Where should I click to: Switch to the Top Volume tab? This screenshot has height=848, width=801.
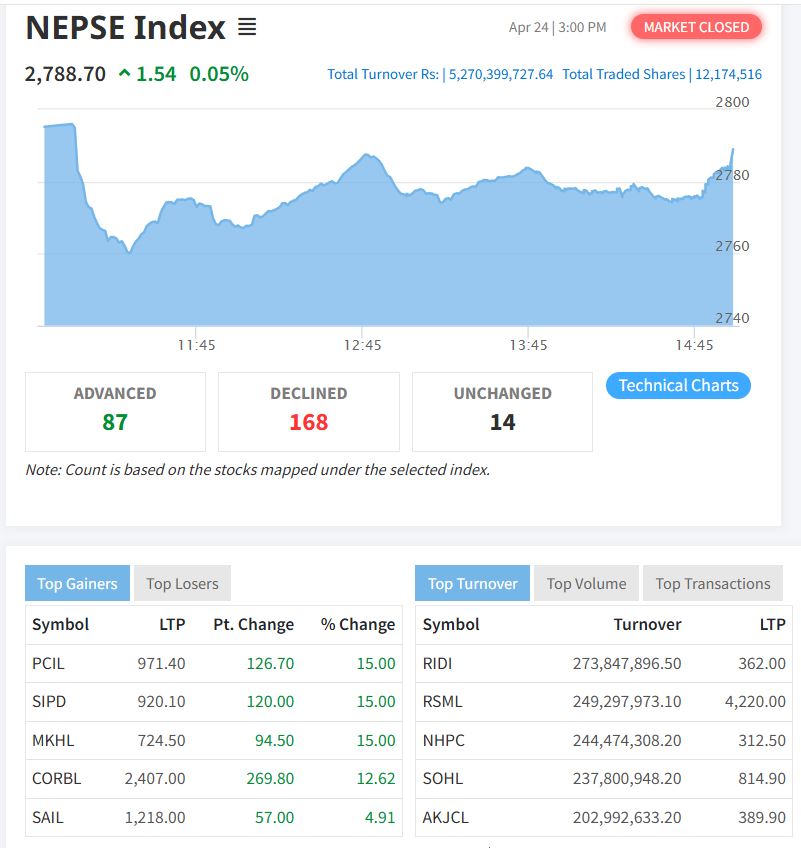click(x=586, y=584)
